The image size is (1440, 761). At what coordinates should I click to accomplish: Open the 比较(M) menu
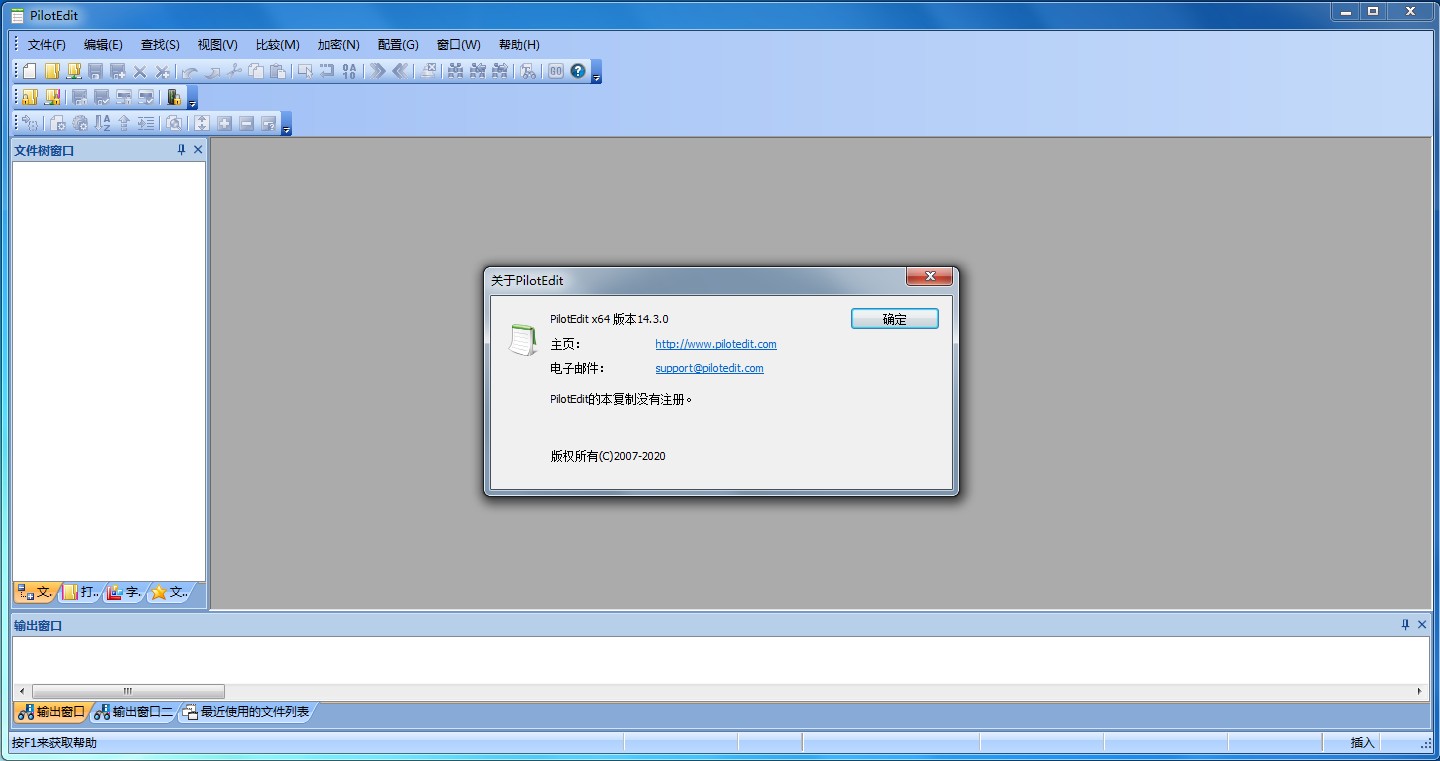click(x=277, y=44)
